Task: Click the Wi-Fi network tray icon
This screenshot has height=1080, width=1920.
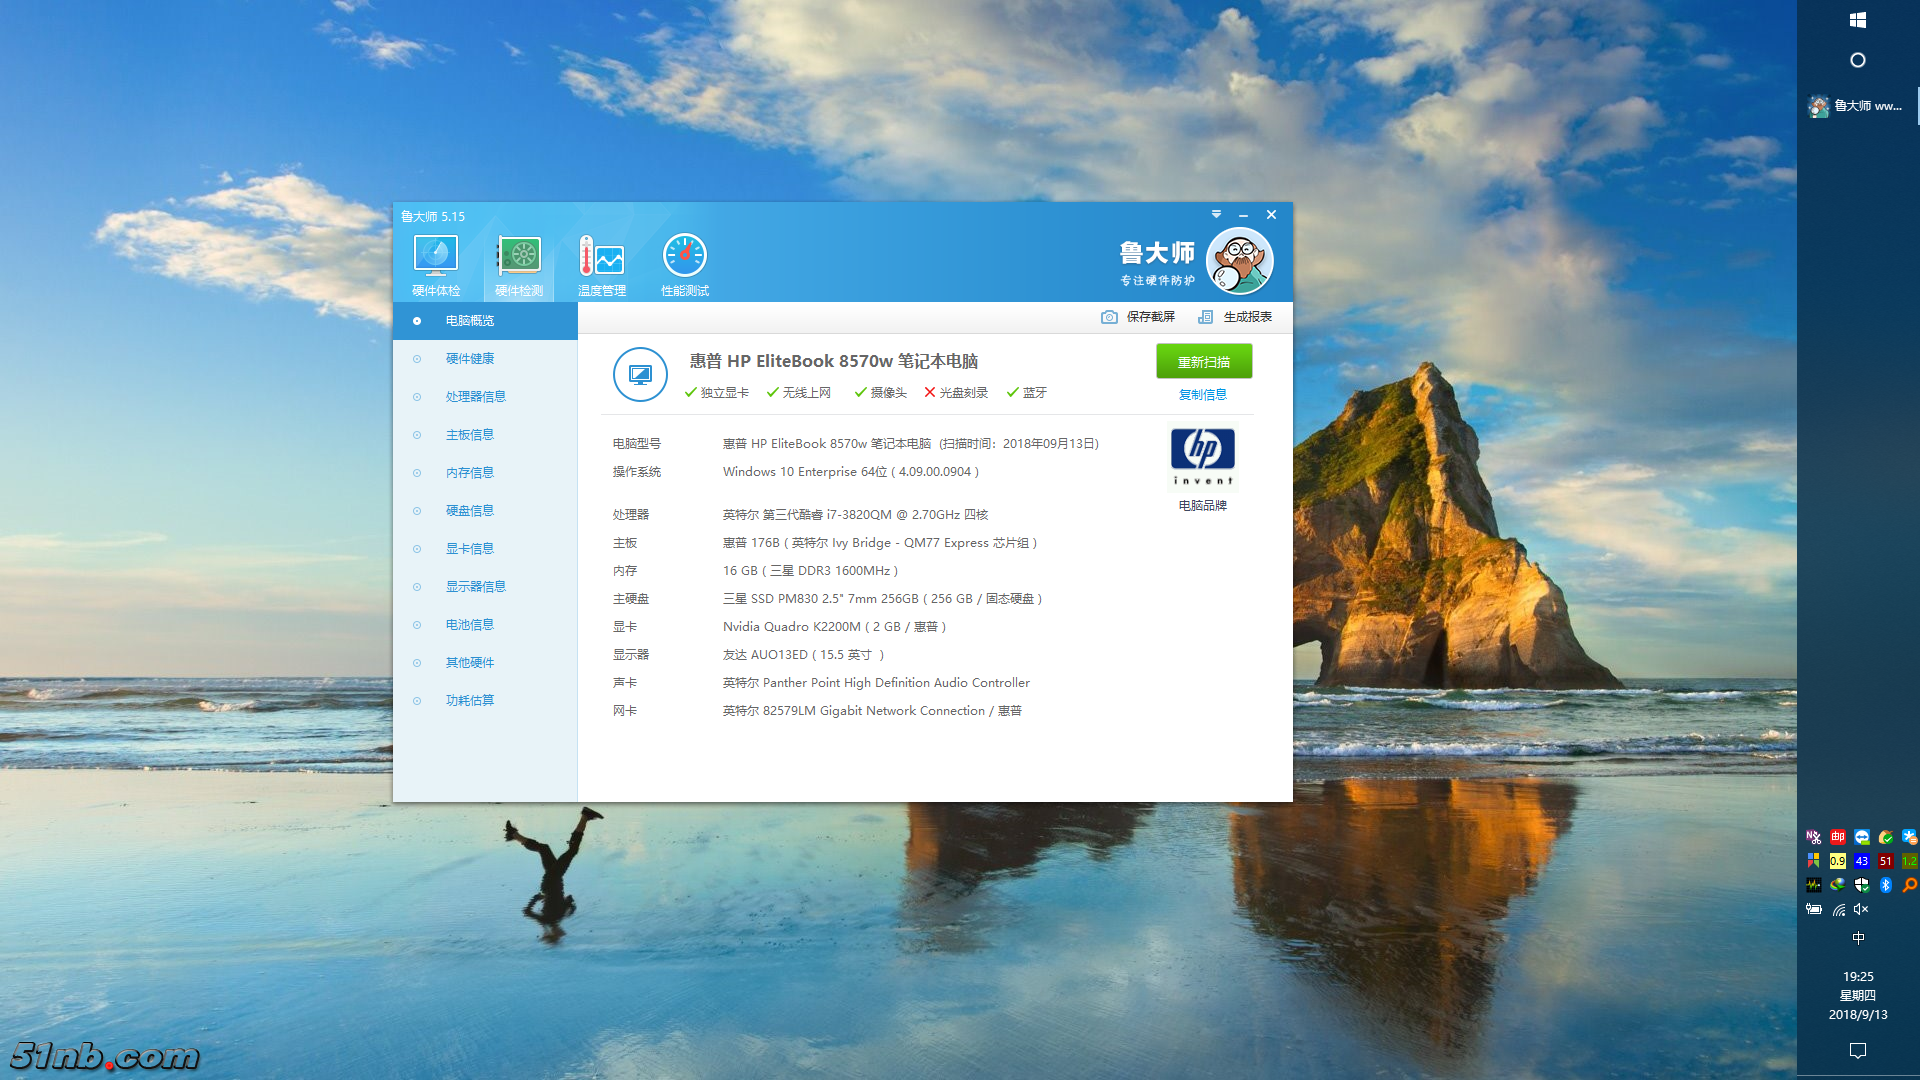Action: pos(1838,909)
